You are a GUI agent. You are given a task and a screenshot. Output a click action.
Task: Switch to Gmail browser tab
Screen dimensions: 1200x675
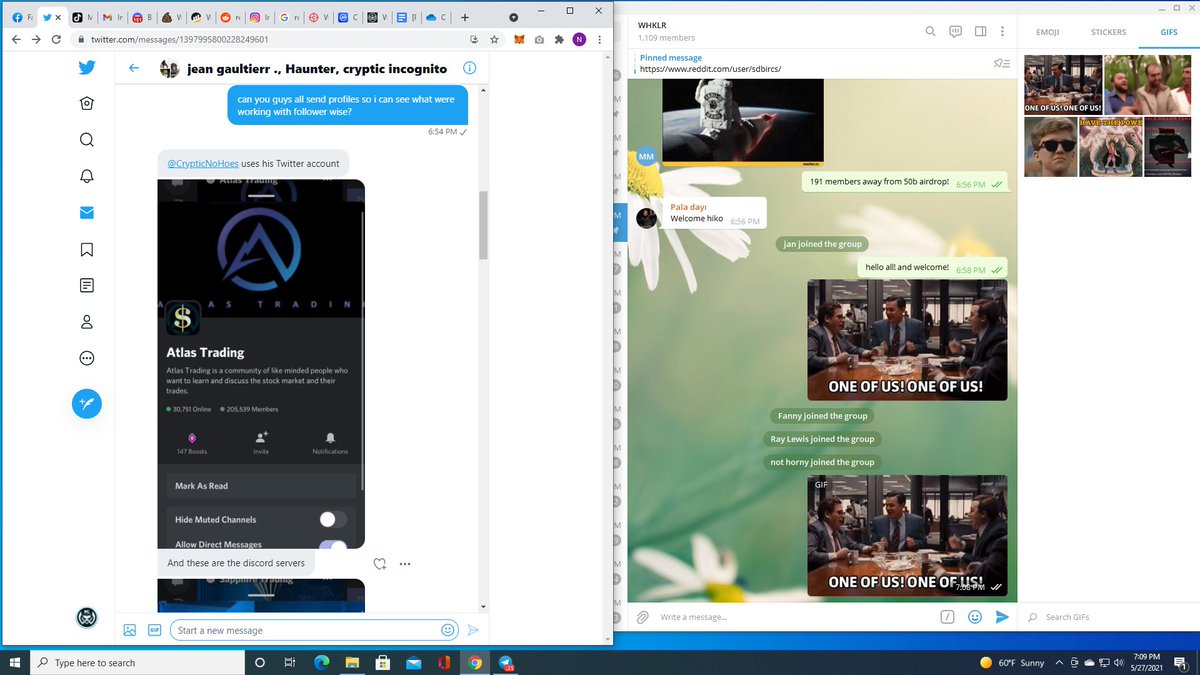(112, 17)
